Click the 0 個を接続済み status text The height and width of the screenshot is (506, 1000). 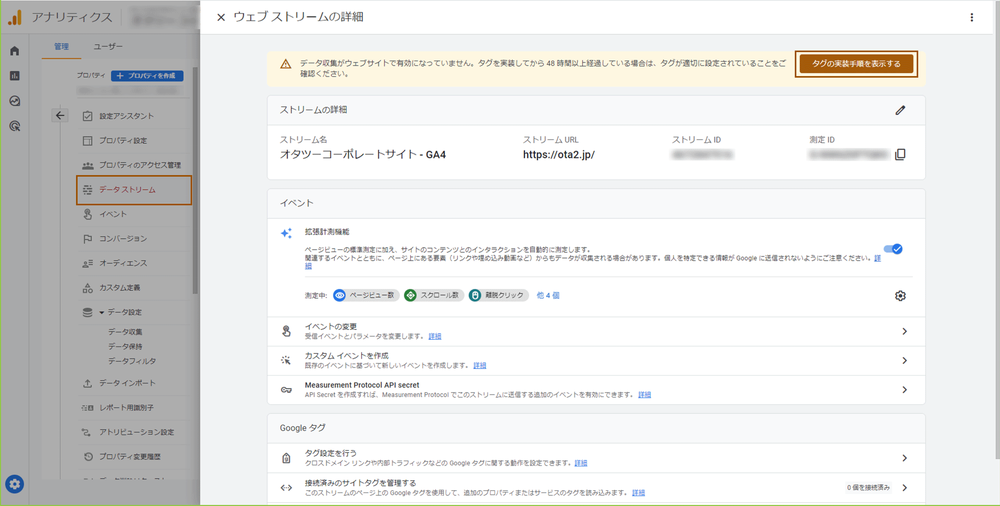[868, 487]
